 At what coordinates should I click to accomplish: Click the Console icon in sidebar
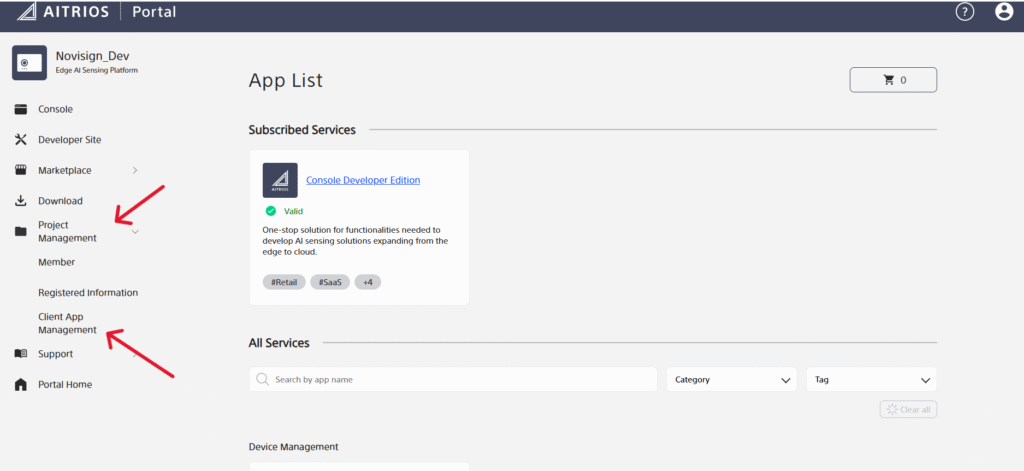coord(21,109)
